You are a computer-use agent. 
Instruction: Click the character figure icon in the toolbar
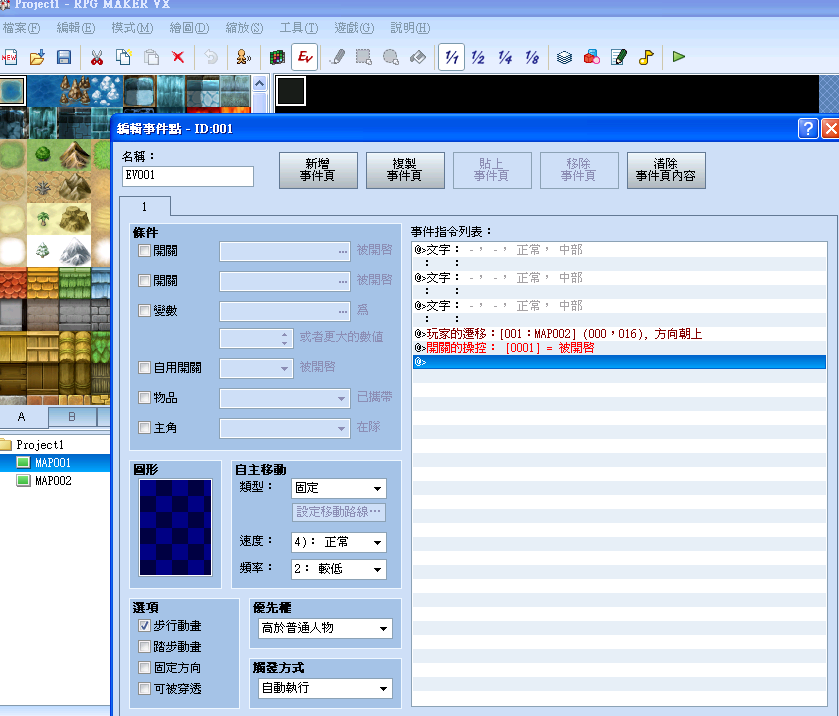[x=244, y=57]
